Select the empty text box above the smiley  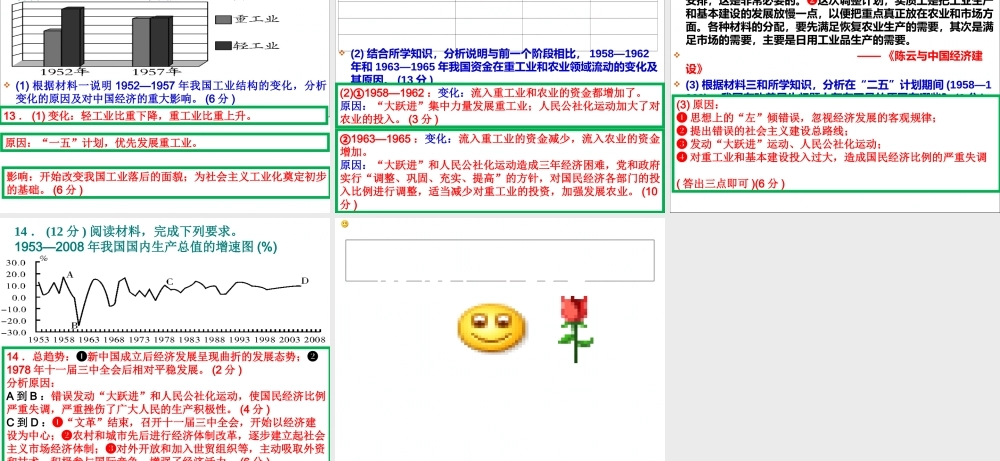[x=500, y=260]
